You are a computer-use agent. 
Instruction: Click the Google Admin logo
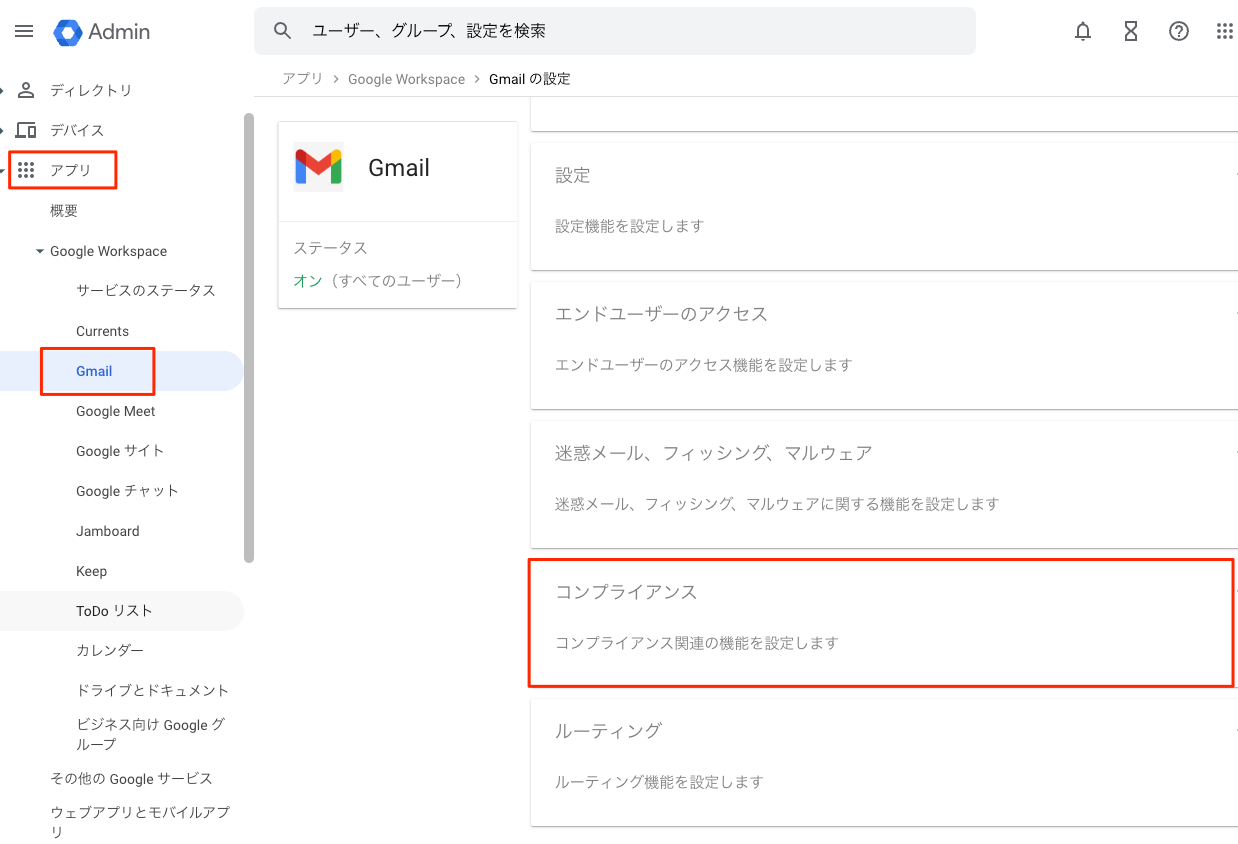pos(102,32)
